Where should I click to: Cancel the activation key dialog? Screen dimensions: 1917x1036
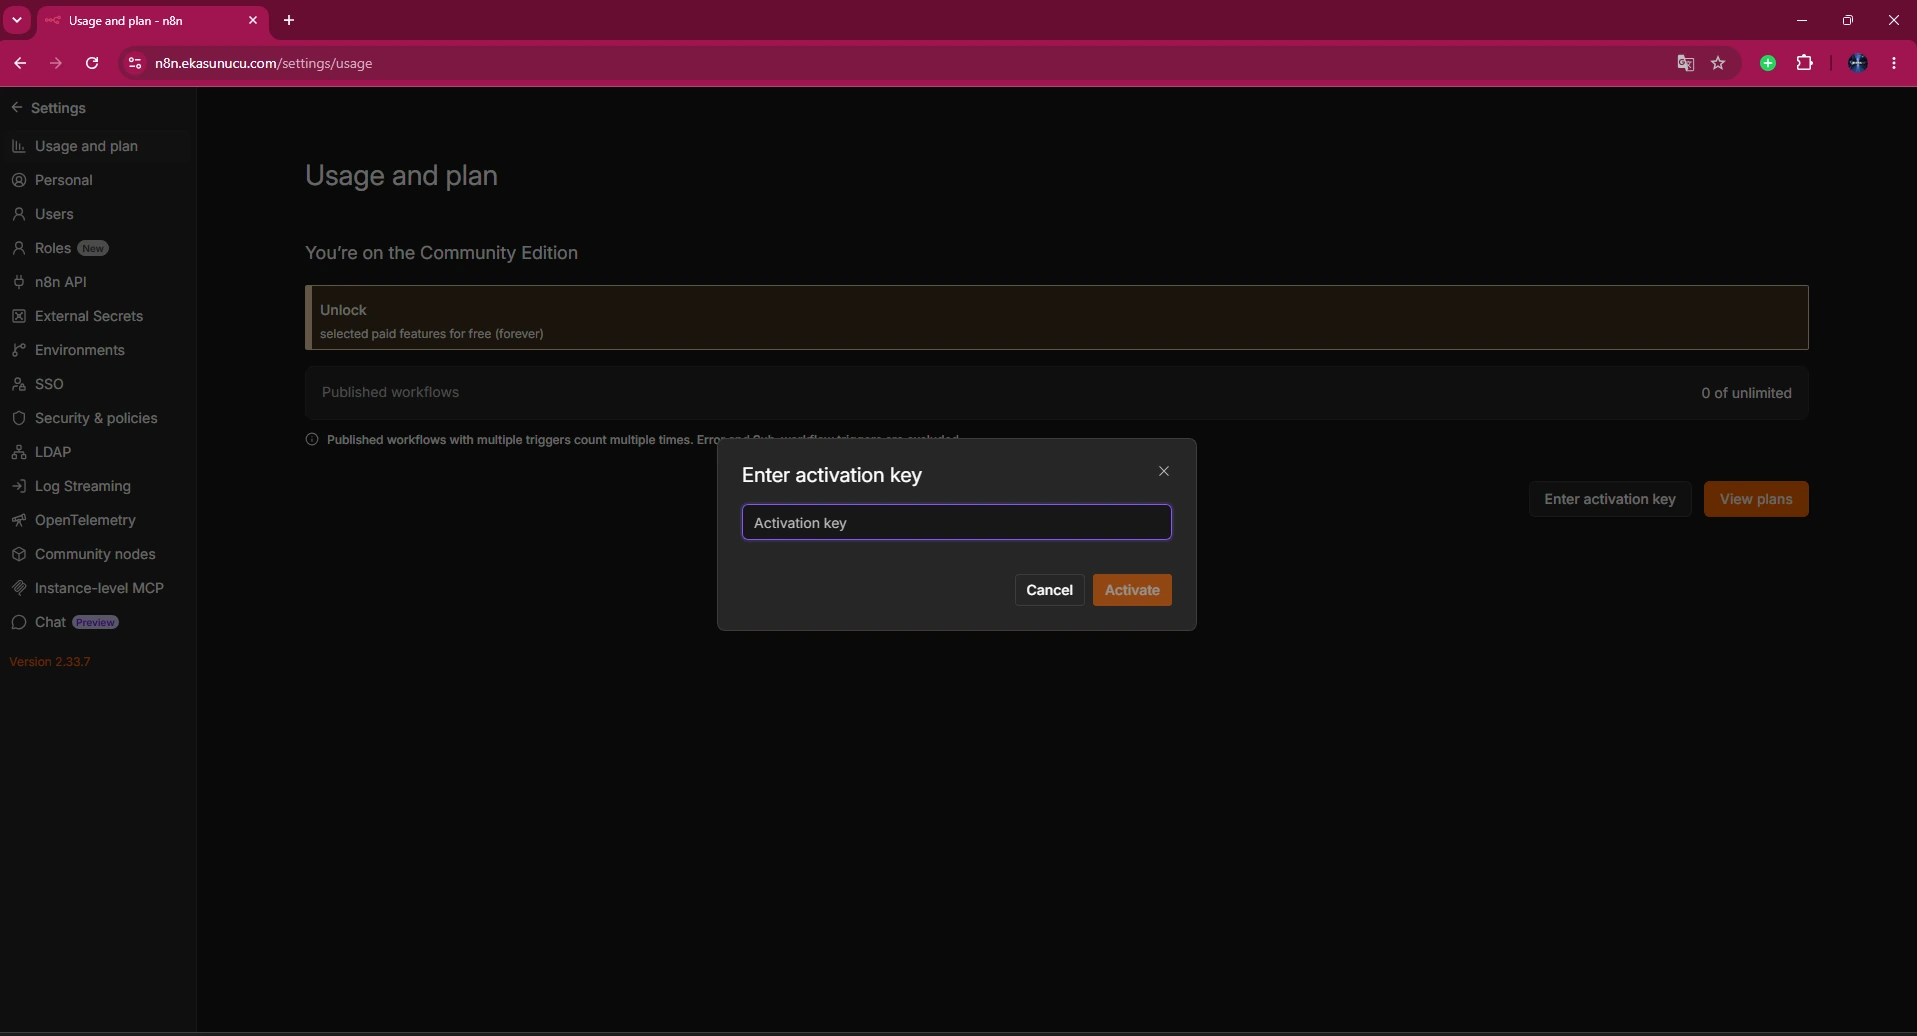click(1049, 590)
